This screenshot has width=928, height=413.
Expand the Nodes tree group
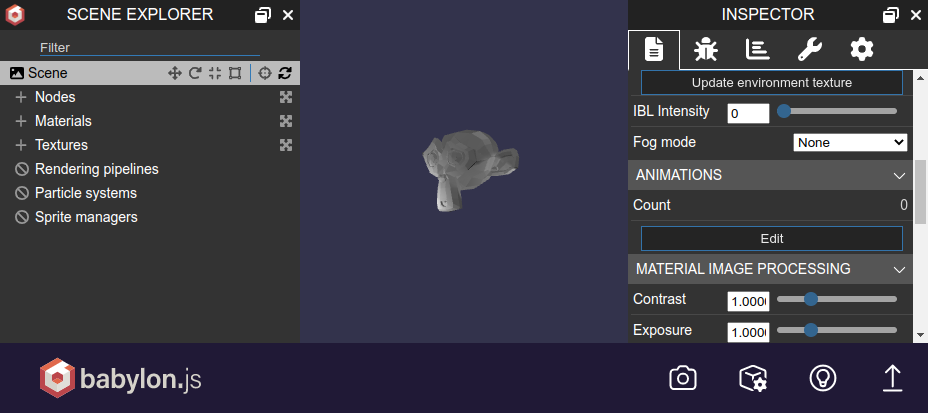point(21,97)
